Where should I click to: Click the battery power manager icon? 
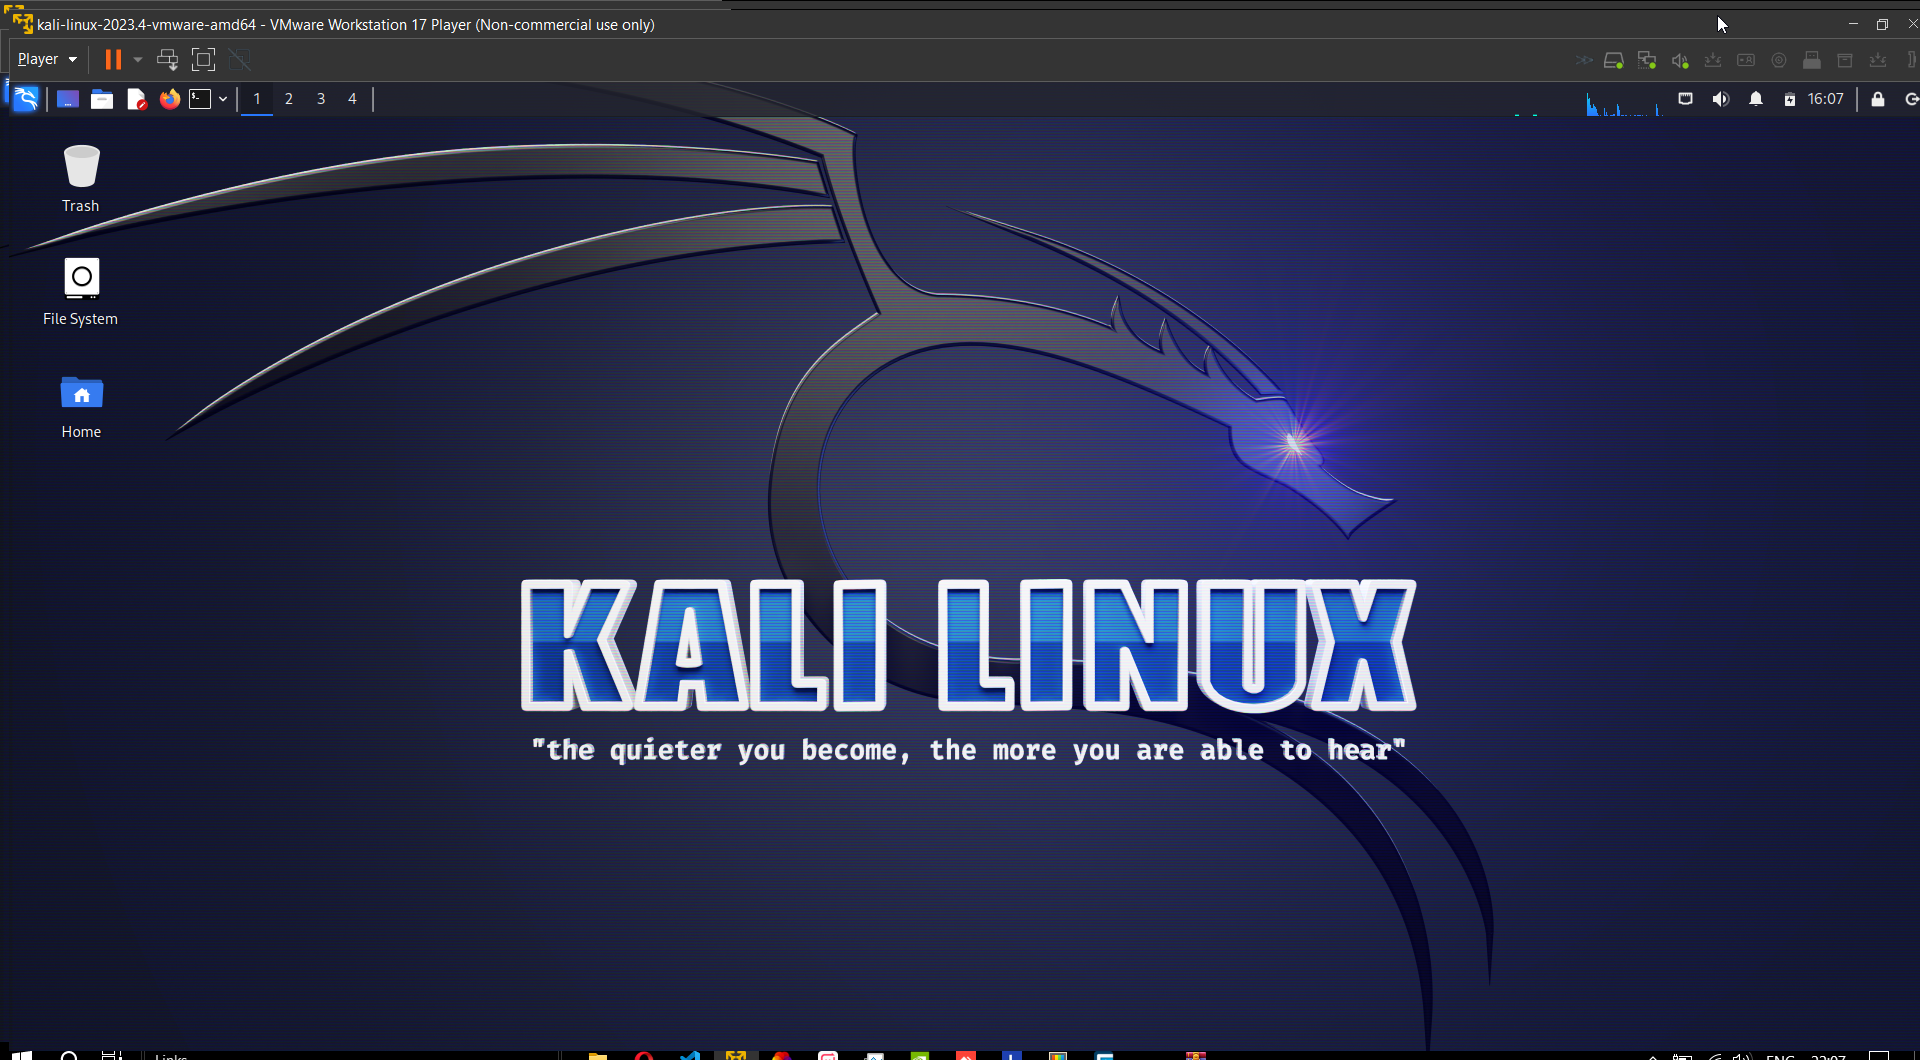pos(1790,99)
